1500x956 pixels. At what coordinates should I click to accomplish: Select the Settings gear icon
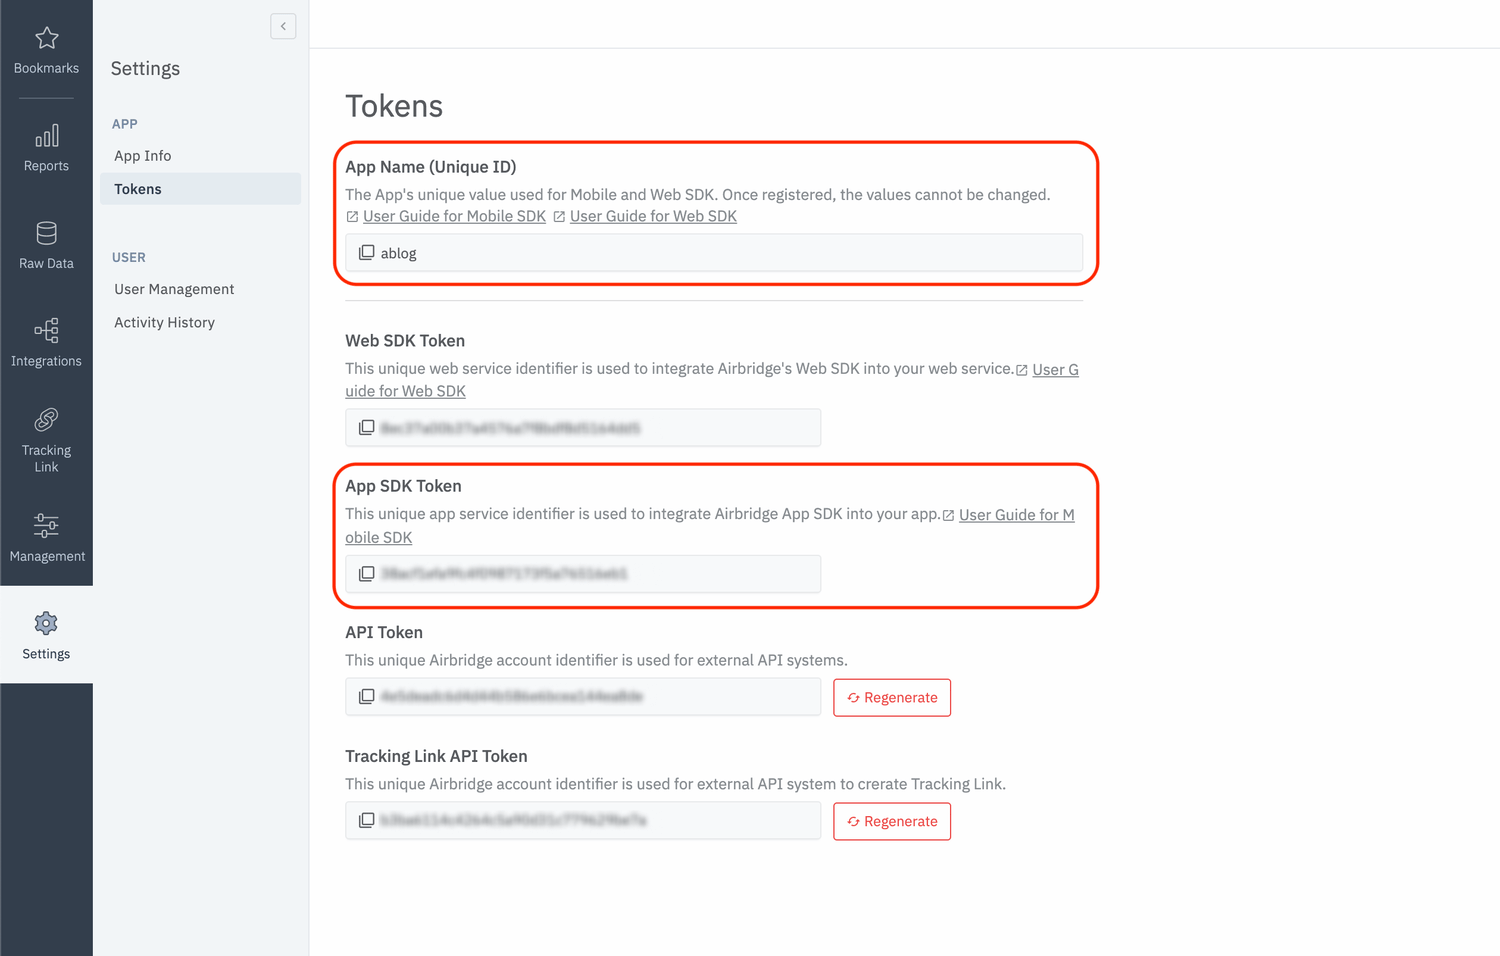click(46, 624)
